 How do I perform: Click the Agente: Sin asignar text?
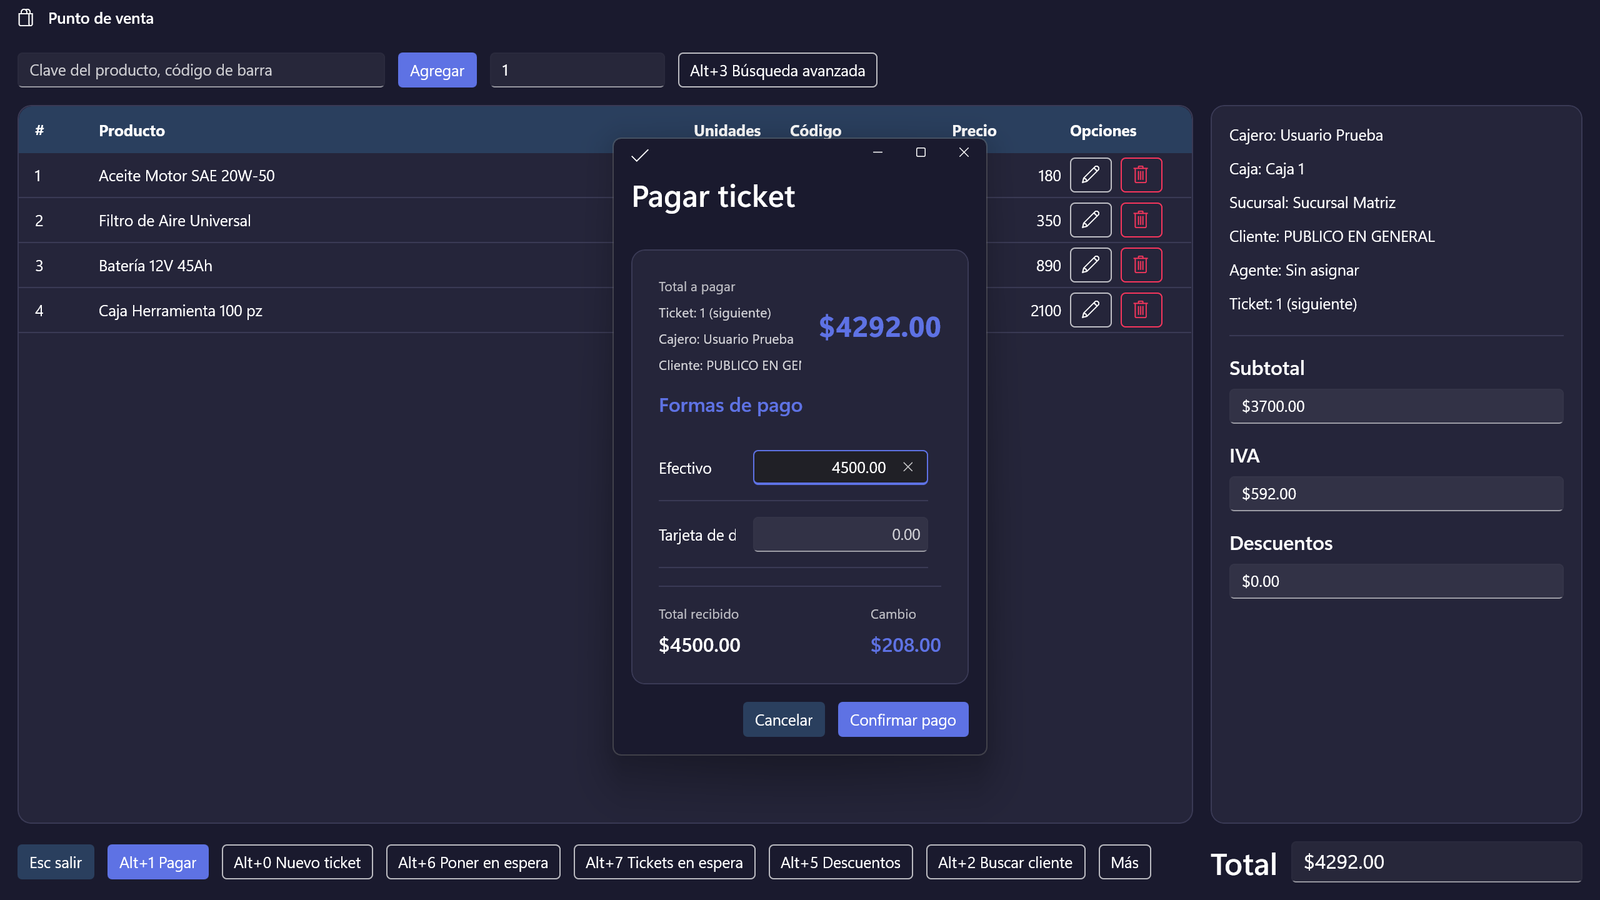(x=1294, y=270)
